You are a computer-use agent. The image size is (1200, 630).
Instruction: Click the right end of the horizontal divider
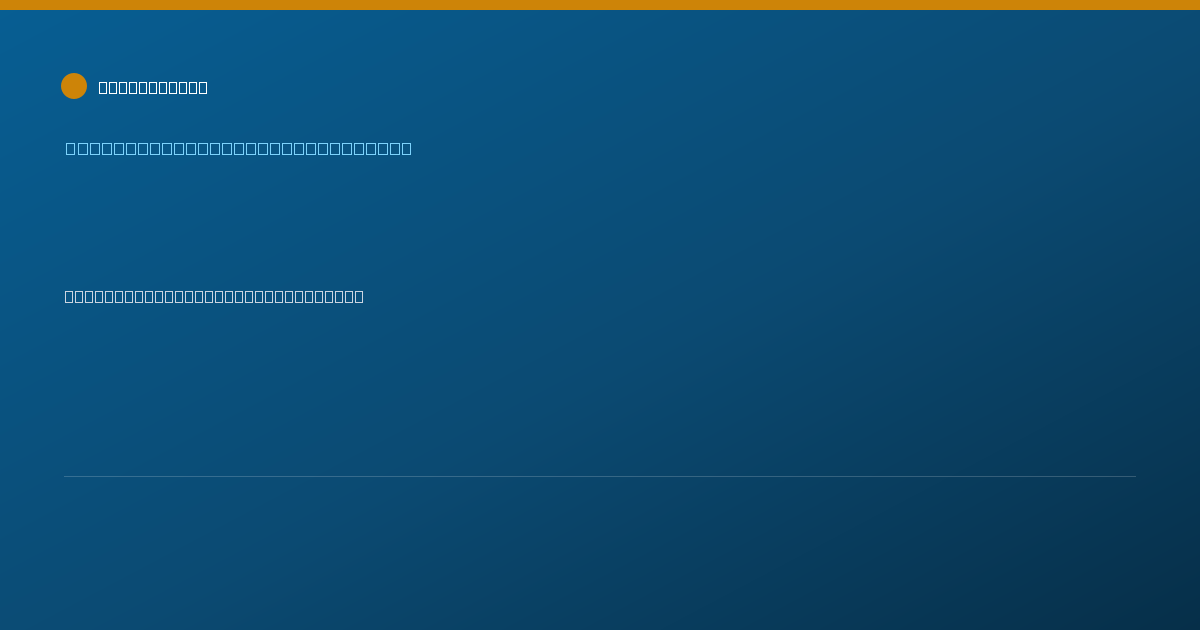(x=1134, y=476)
